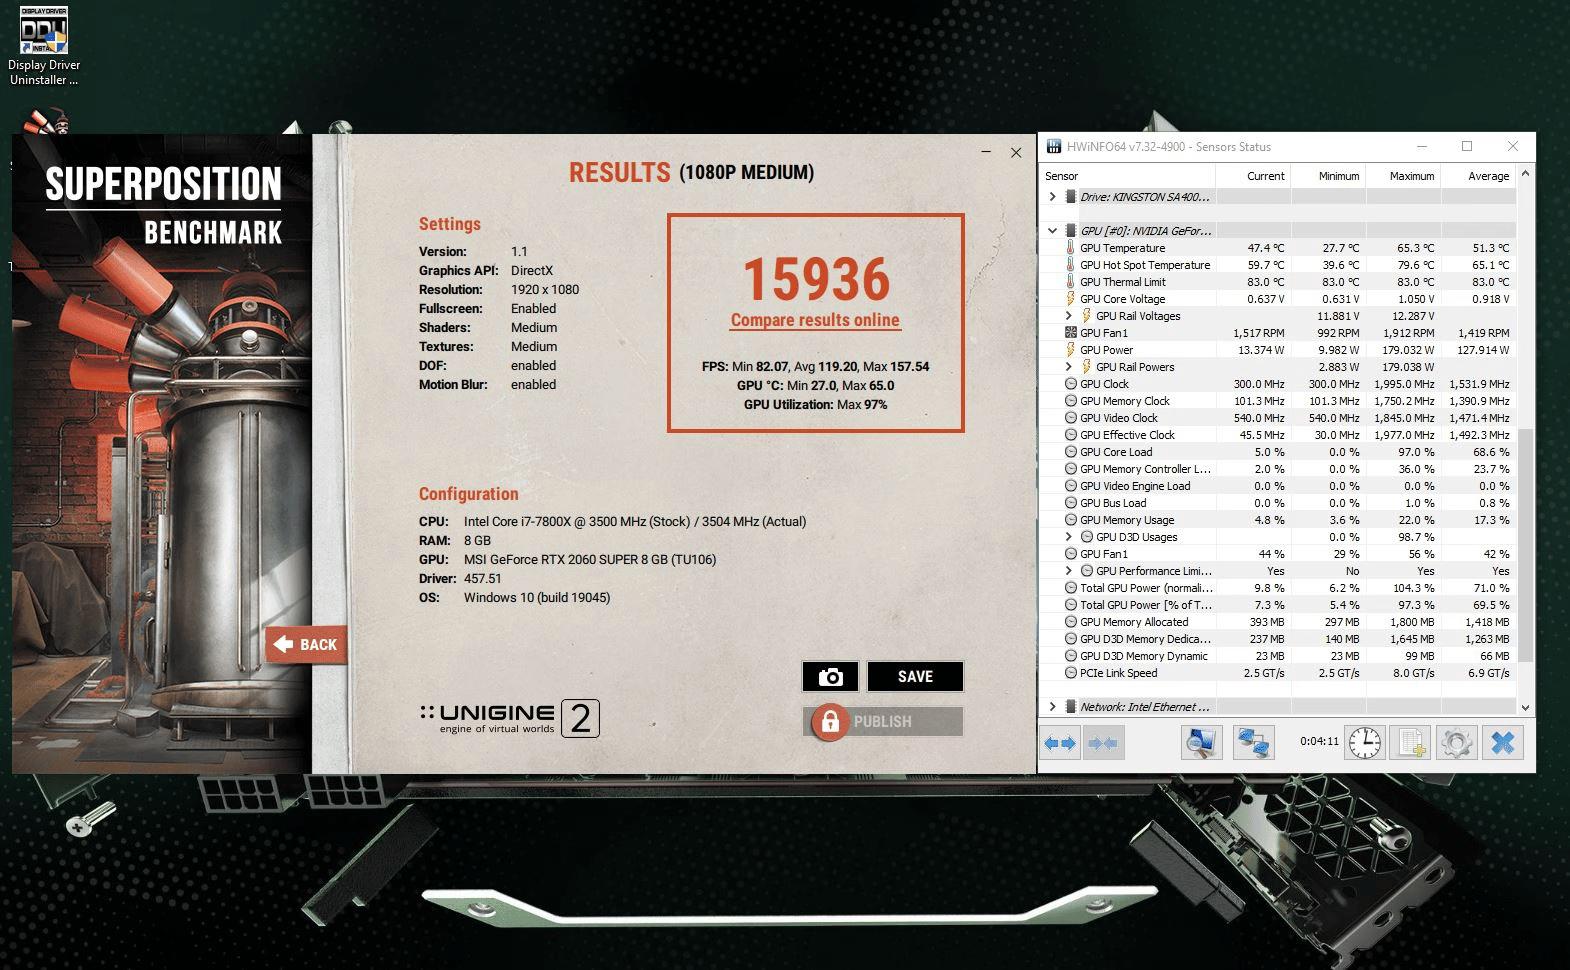Take a screenshot with the camera button
Viewport: 1570px width, 970px height.
pos(830,677)
